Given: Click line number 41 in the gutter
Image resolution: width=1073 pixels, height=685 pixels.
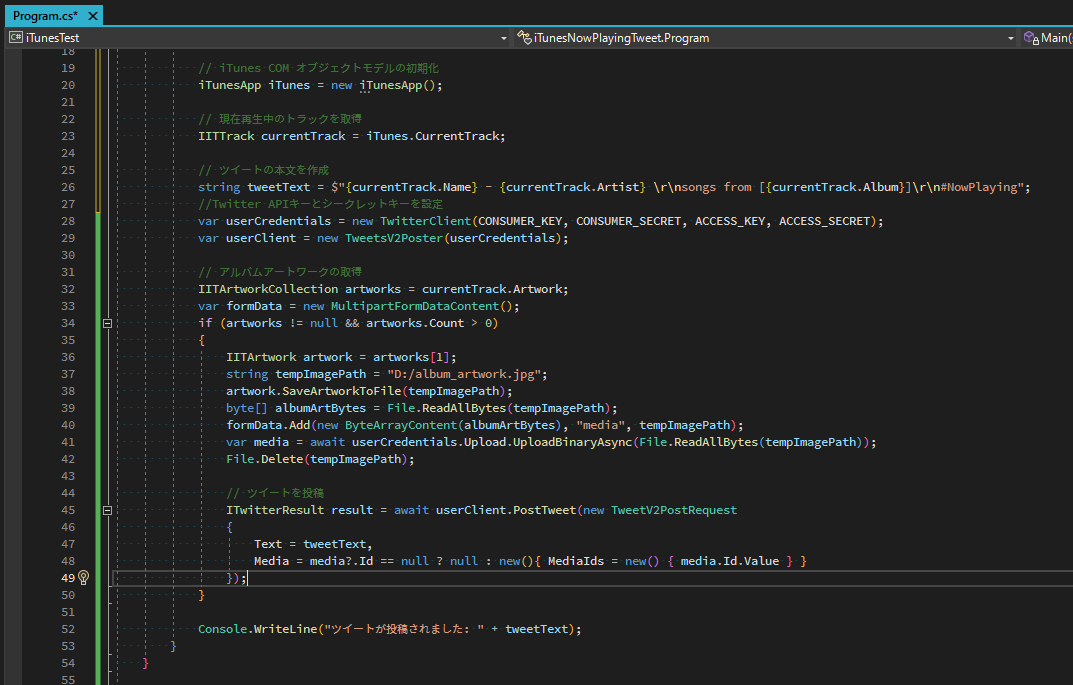Looking at the screenshot, I should coord(68,442).
